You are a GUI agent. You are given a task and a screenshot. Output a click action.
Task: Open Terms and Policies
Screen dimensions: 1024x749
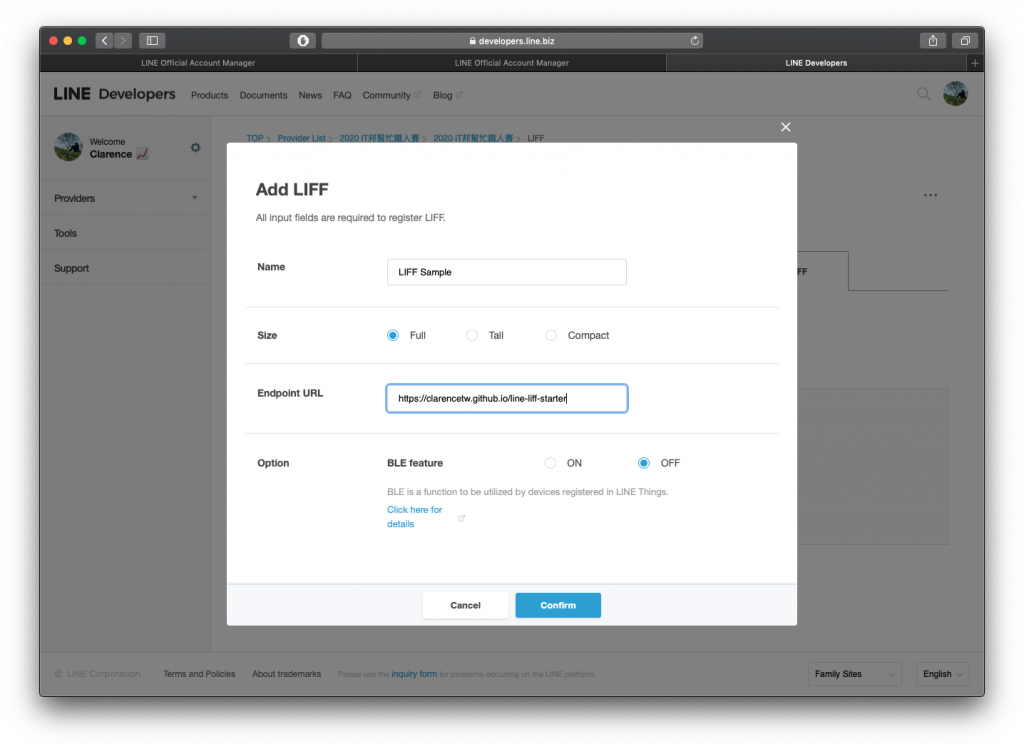pos(199,674)
